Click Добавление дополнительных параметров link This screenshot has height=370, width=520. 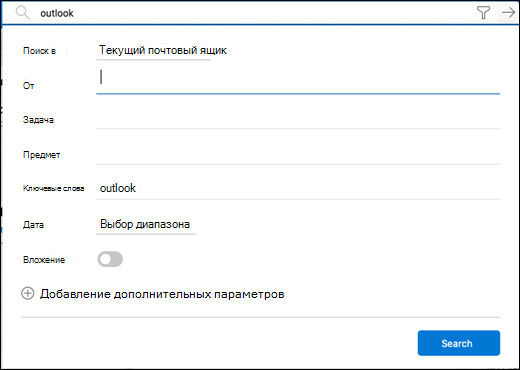point(162,294)
